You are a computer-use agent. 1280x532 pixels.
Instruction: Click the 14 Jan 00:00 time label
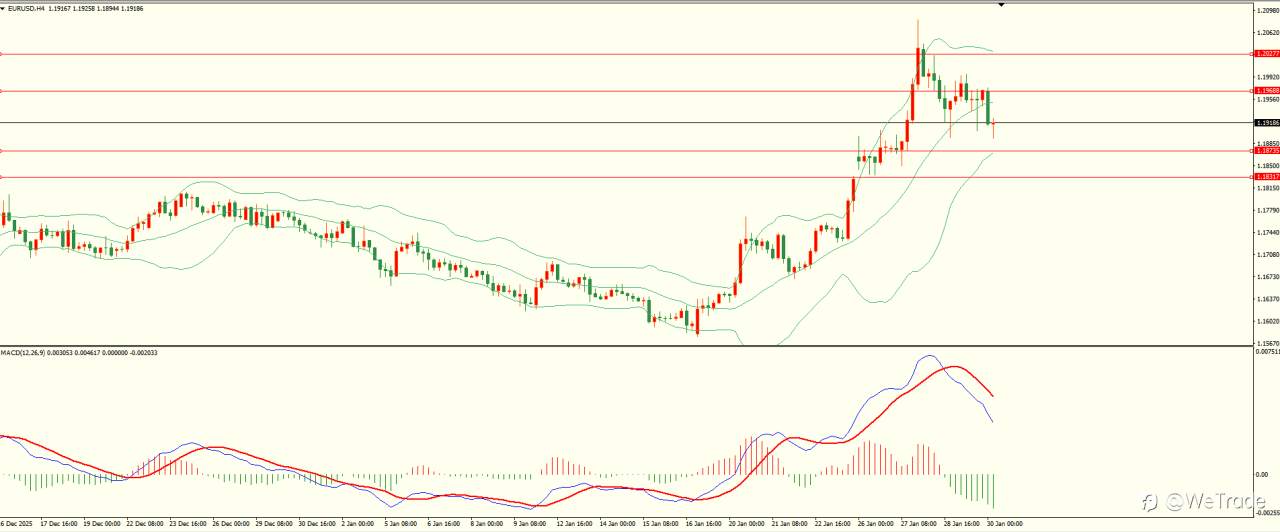coord(618,523)
